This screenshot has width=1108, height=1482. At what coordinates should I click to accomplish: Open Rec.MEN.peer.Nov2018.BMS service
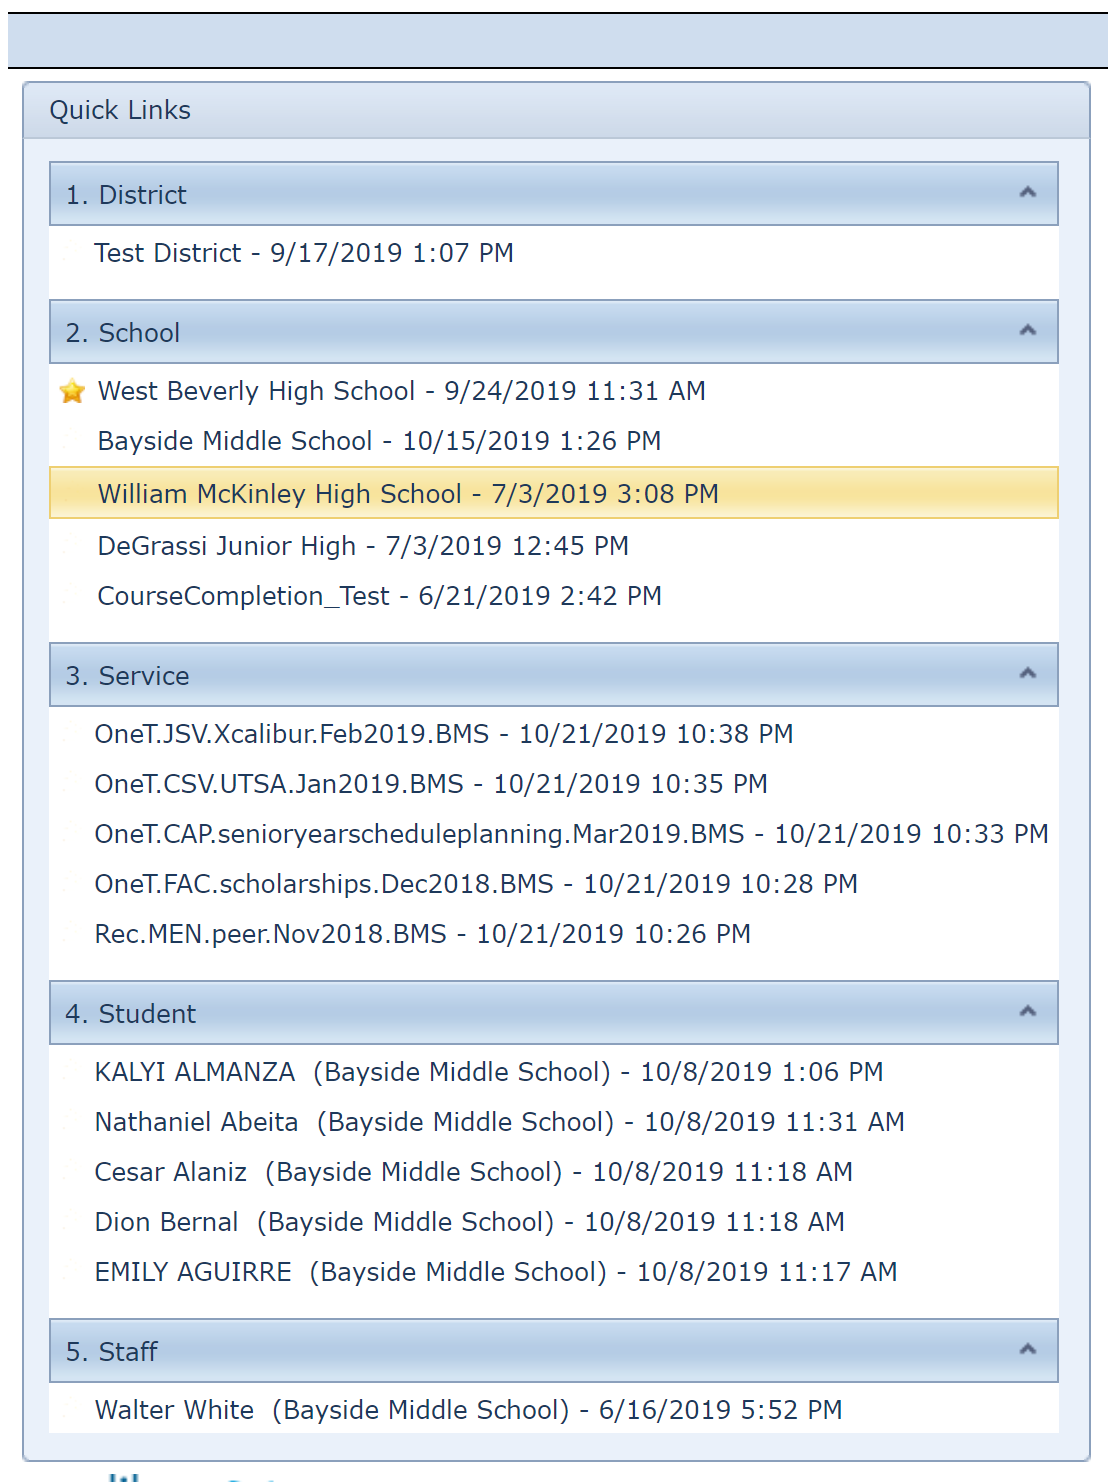(x=423, y=934)
